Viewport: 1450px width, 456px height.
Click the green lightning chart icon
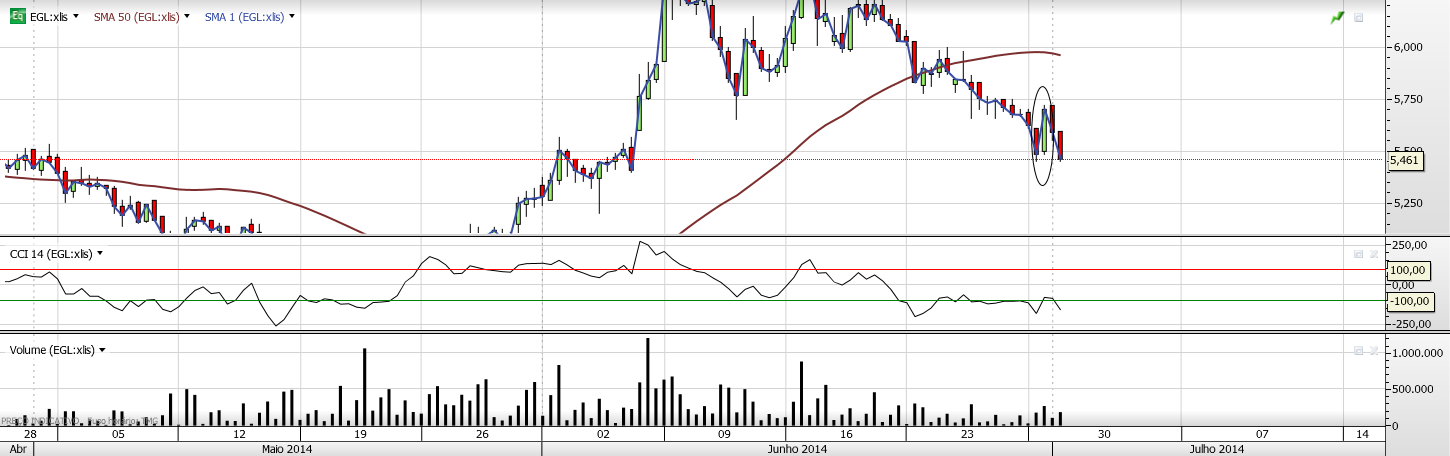coord(1337,17)
